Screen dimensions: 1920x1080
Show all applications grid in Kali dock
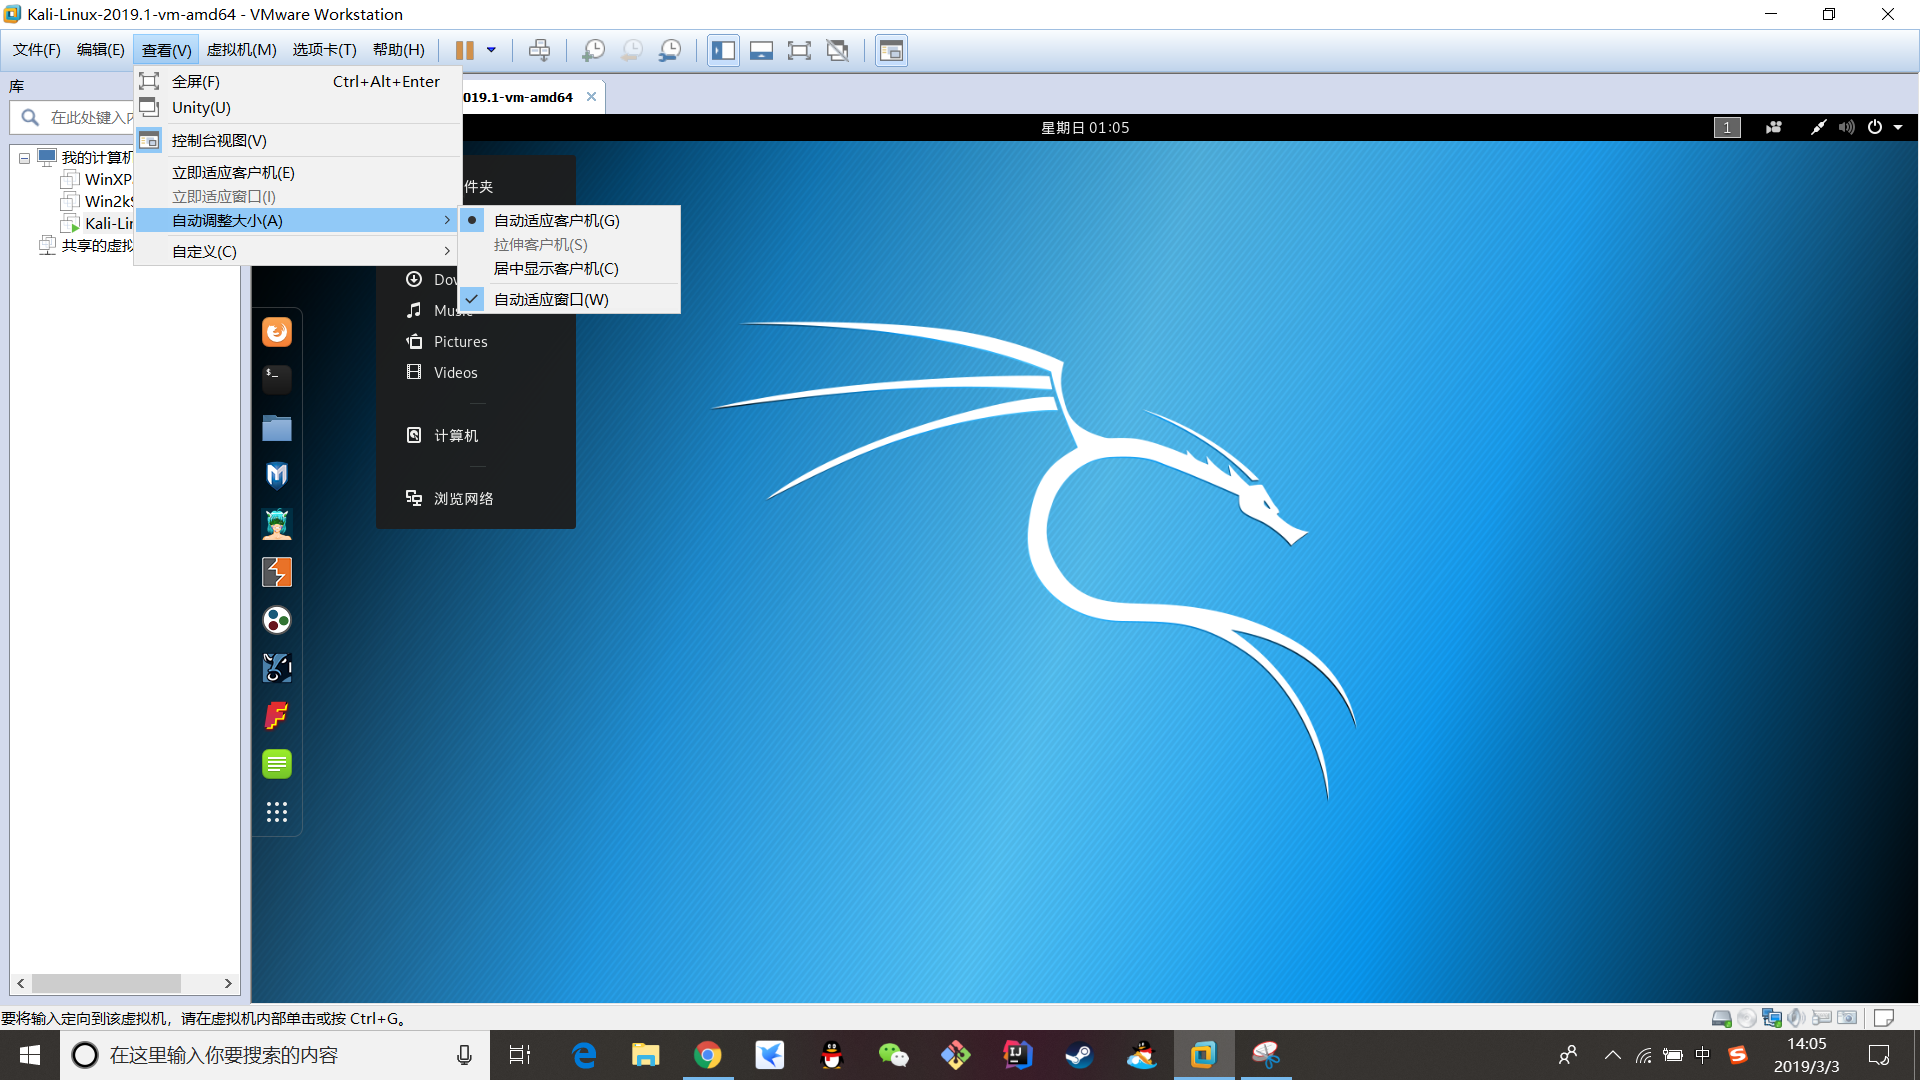point(277,812)
